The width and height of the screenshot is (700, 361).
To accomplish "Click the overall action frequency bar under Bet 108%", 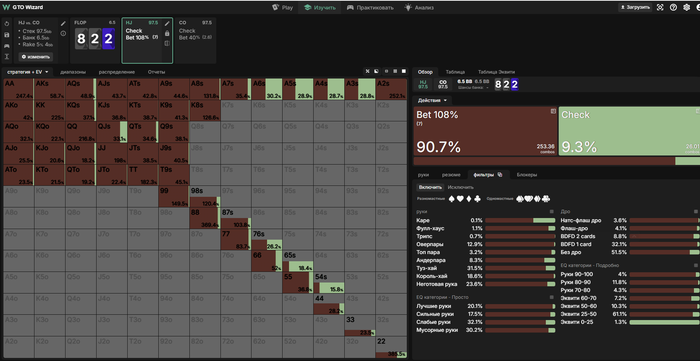I will 557,161.
